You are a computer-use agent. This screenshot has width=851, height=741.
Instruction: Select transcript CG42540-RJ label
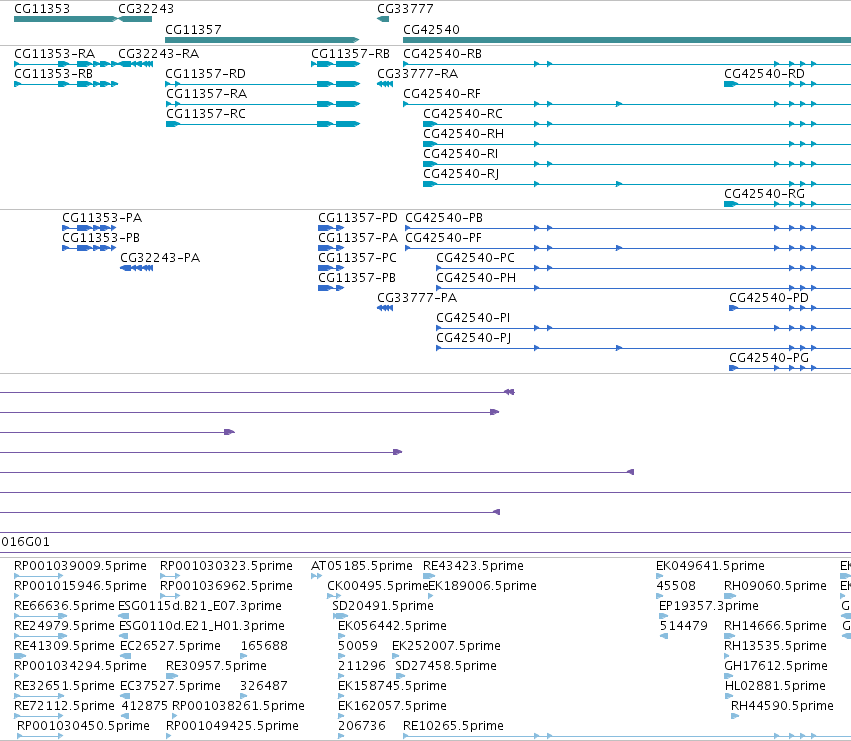pos(461,174)
